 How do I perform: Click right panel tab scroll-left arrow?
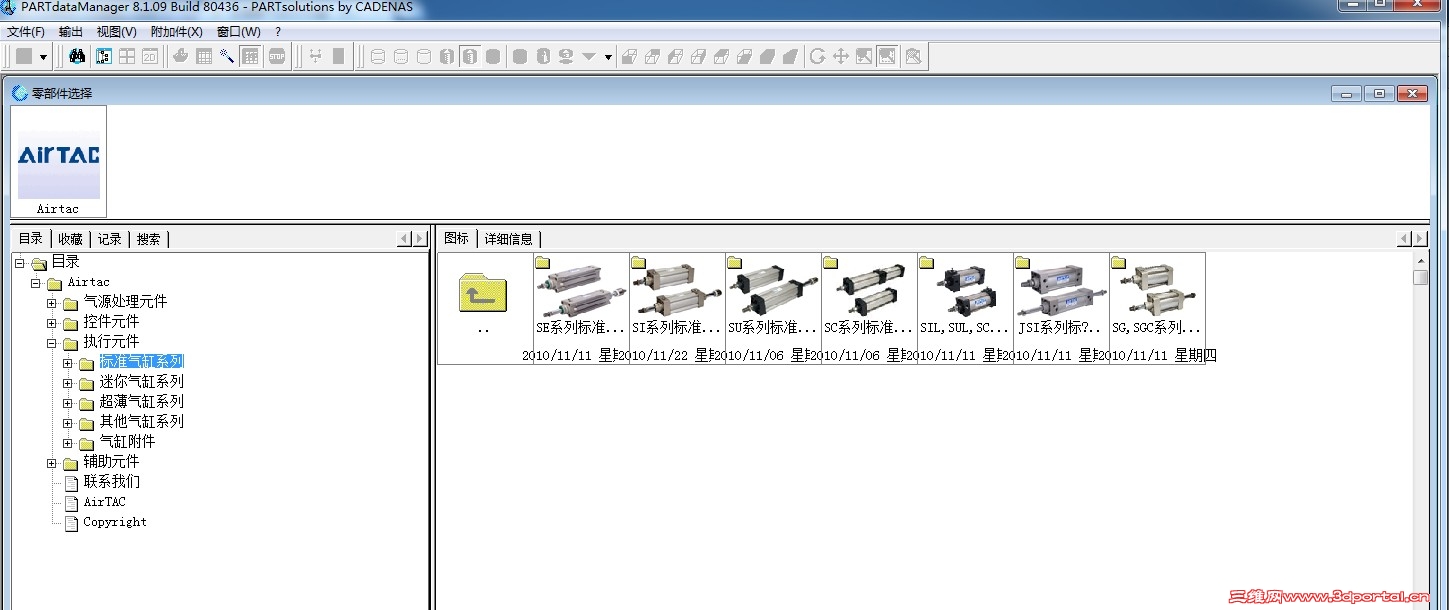pyautogui.click(x=1405, y=238)
